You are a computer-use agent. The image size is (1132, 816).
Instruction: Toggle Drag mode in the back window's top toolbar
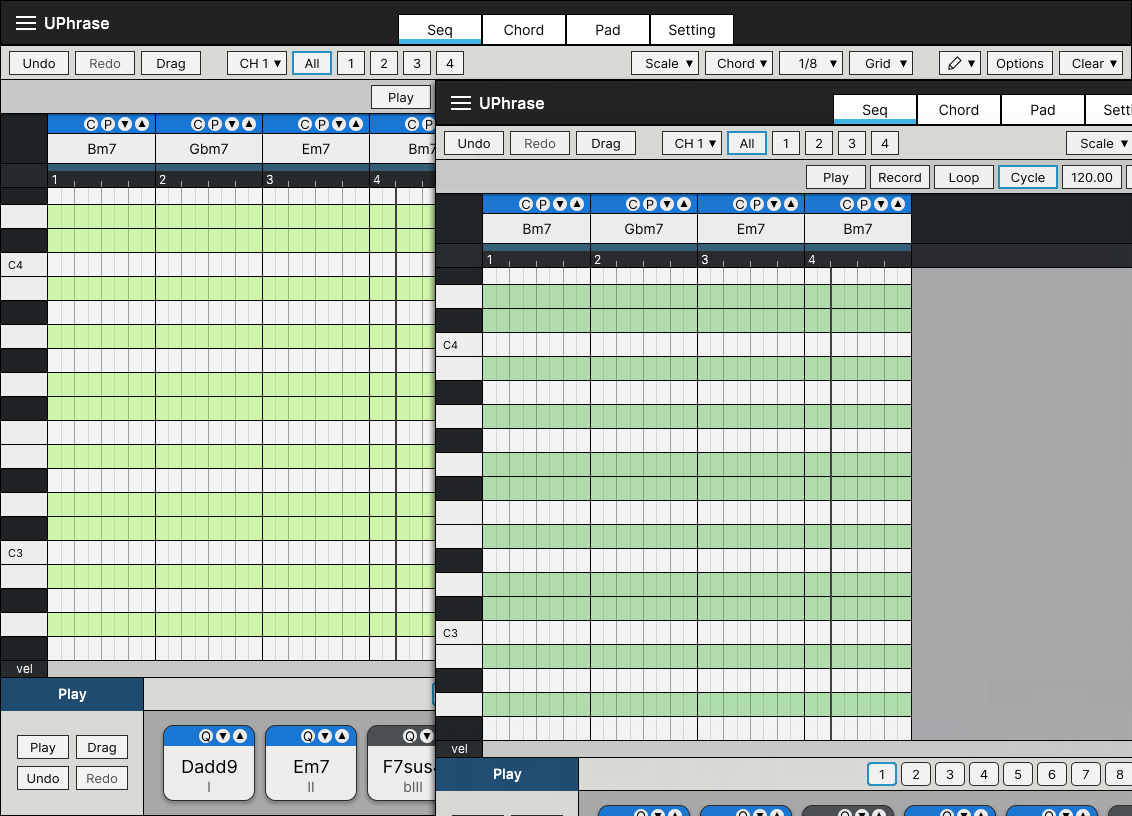click(x=171, y=64)
